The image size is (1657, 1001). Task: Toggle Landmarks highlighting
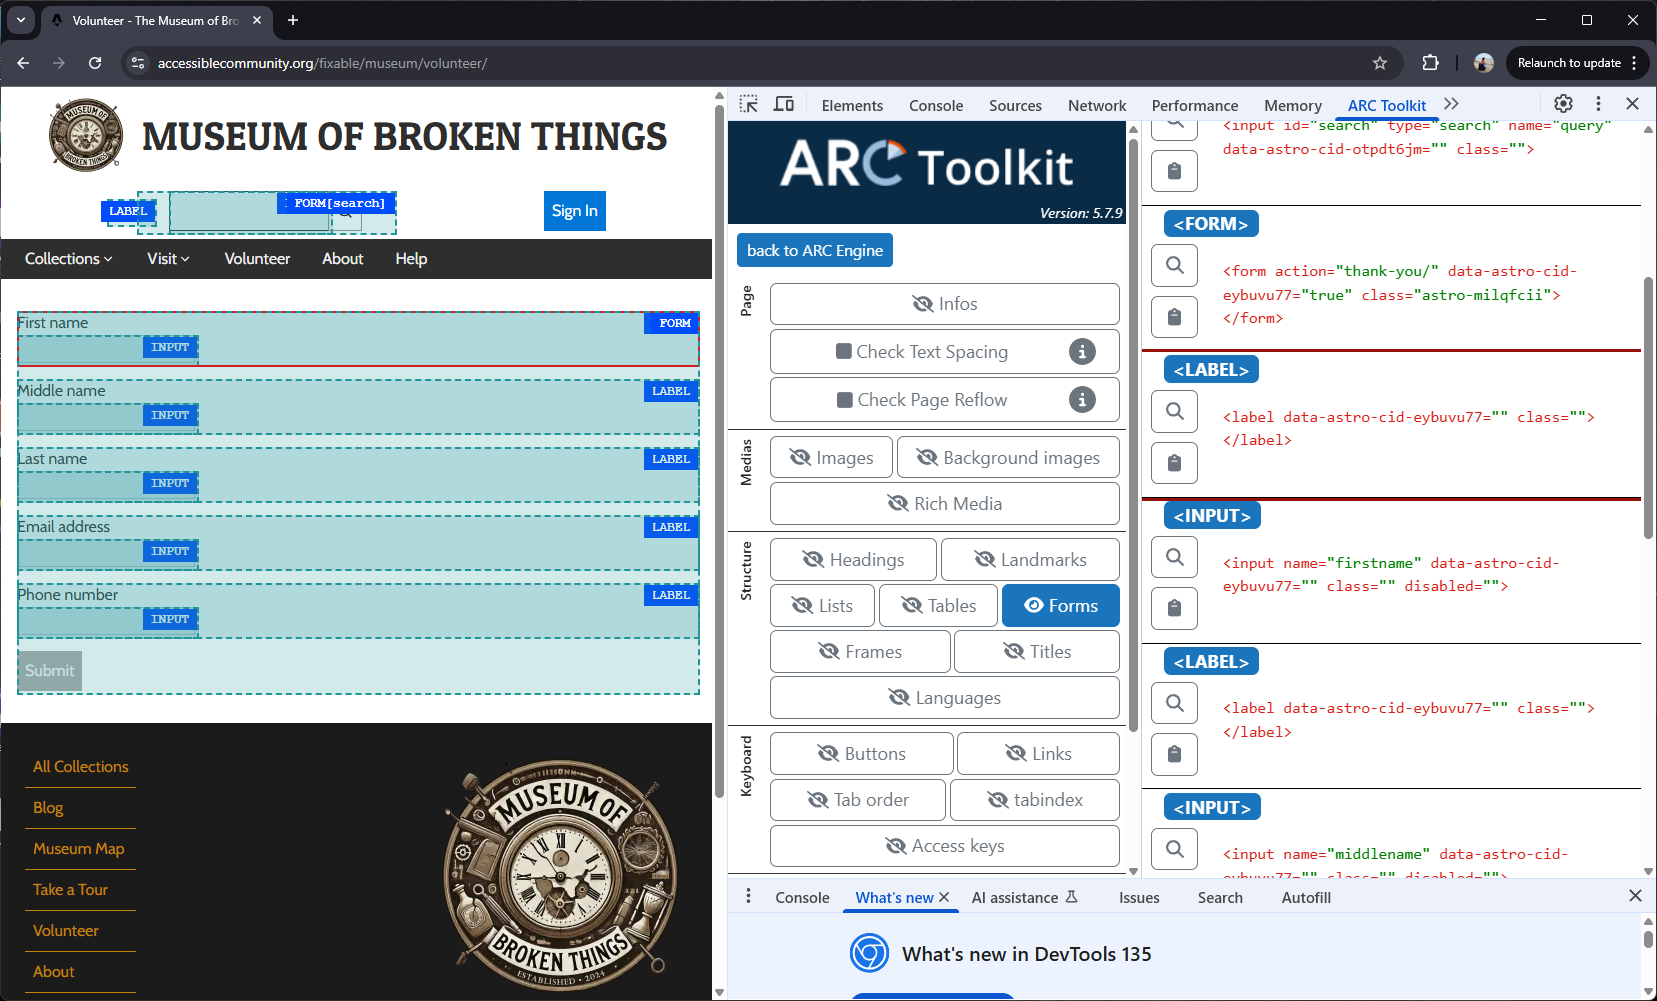tap(1030, 560)
